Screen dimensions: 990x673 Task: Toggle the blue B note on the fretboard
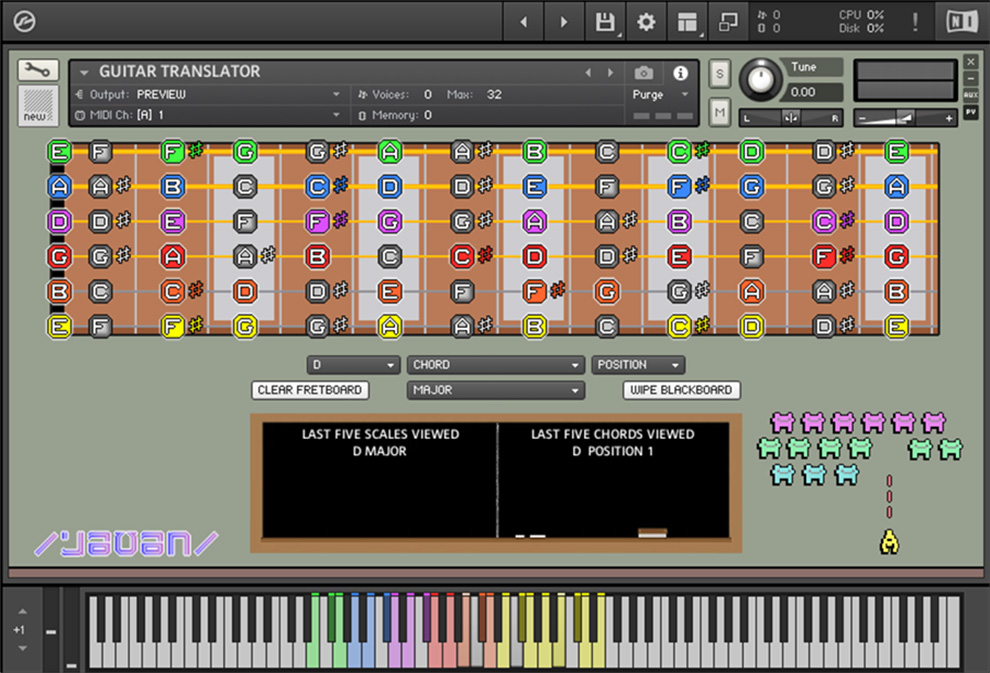(172, 187)
